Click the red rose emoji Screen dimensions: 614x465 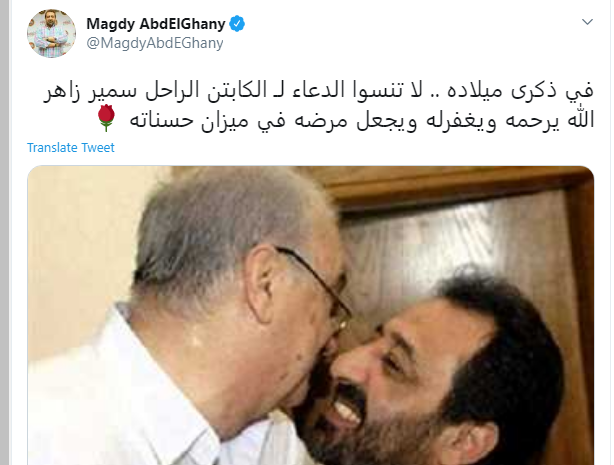[x=106, y=118]
